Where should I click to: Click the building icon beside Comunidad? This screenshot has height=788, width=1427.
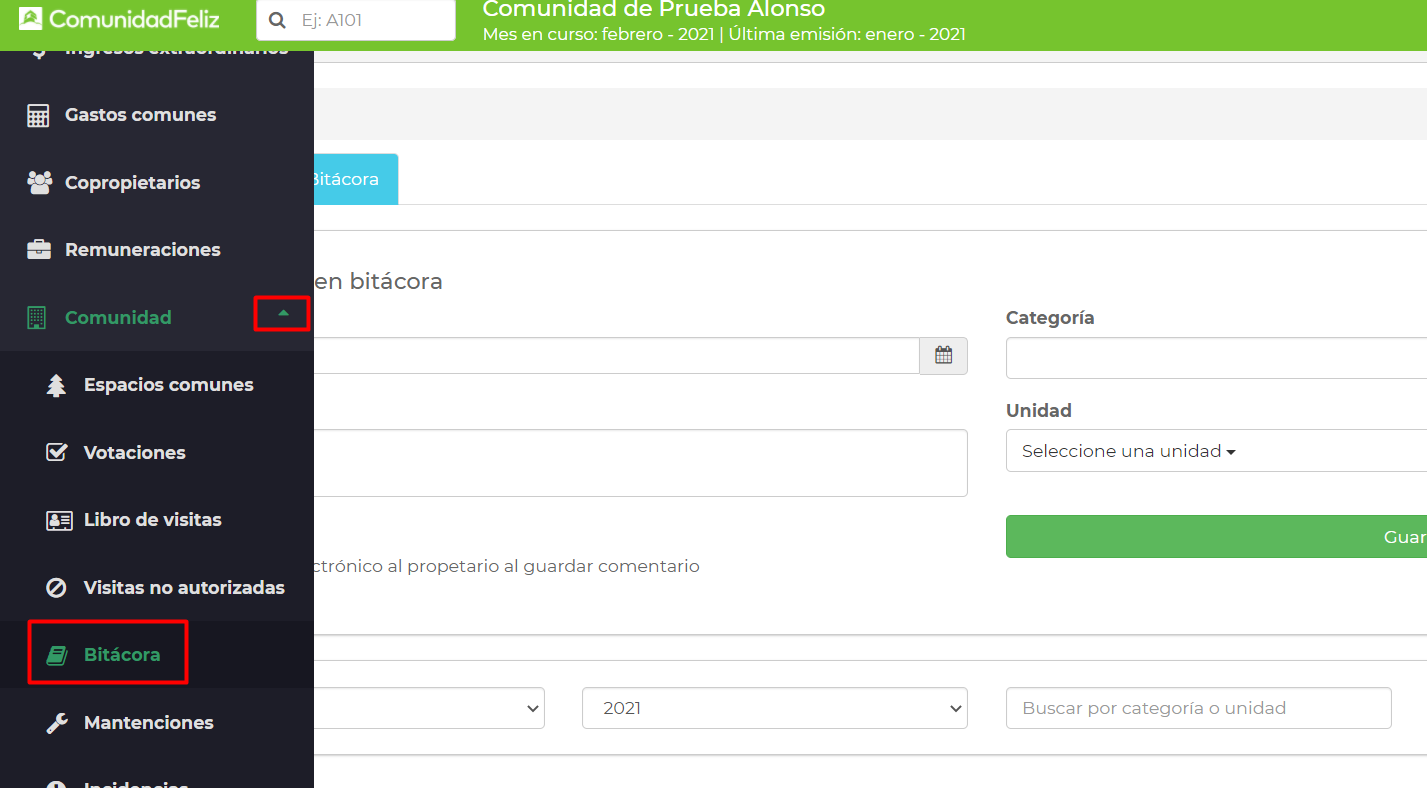point(37,318)
